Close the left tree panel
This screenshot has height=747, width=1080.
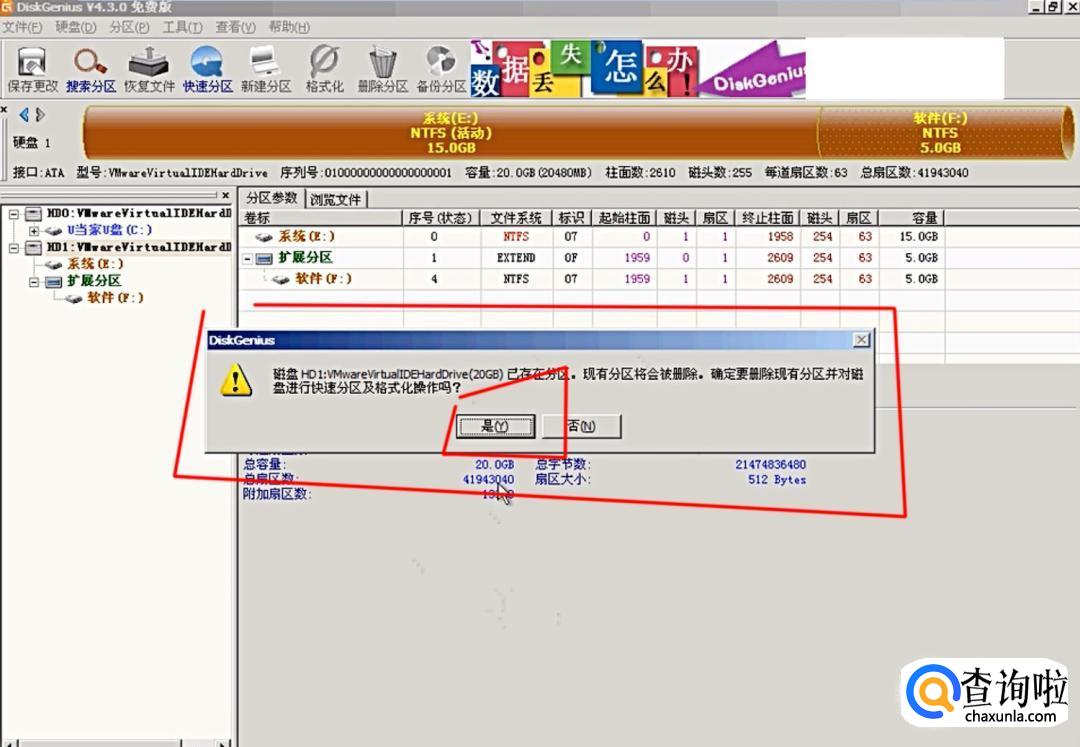226,196
